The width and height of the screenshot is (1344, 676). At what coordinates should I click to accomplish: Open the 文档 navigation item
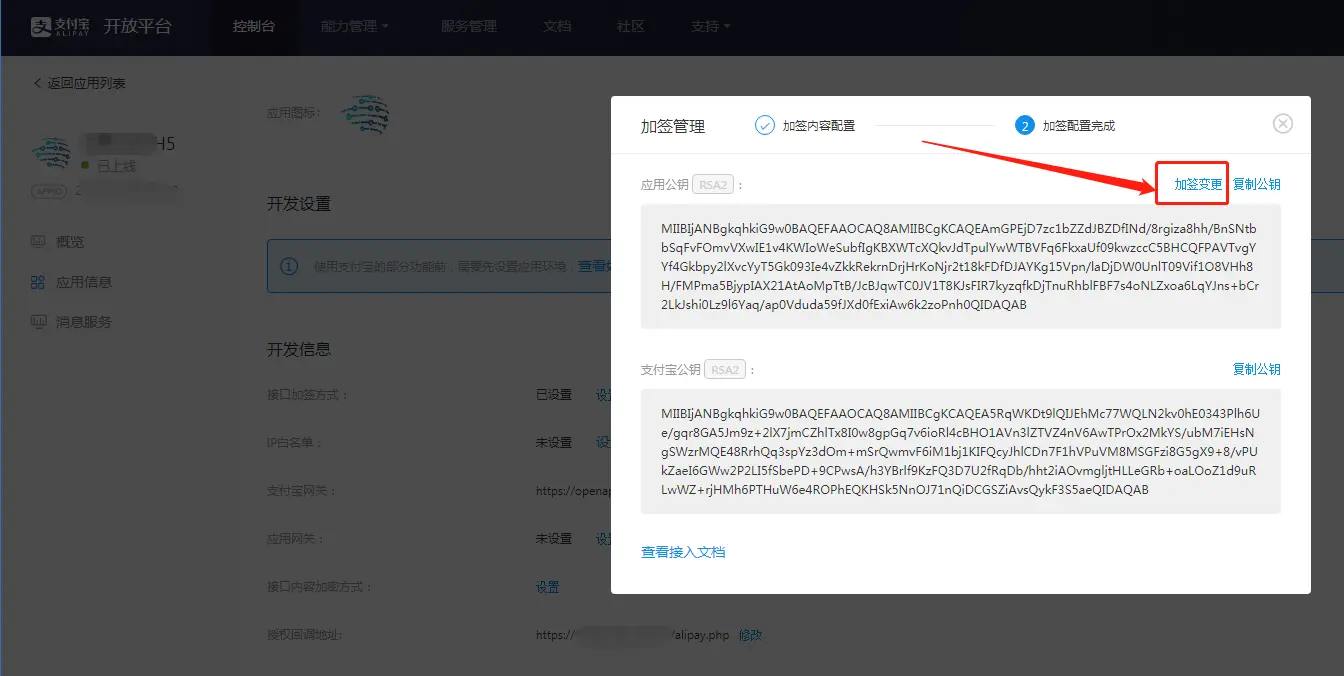[557, 27]
